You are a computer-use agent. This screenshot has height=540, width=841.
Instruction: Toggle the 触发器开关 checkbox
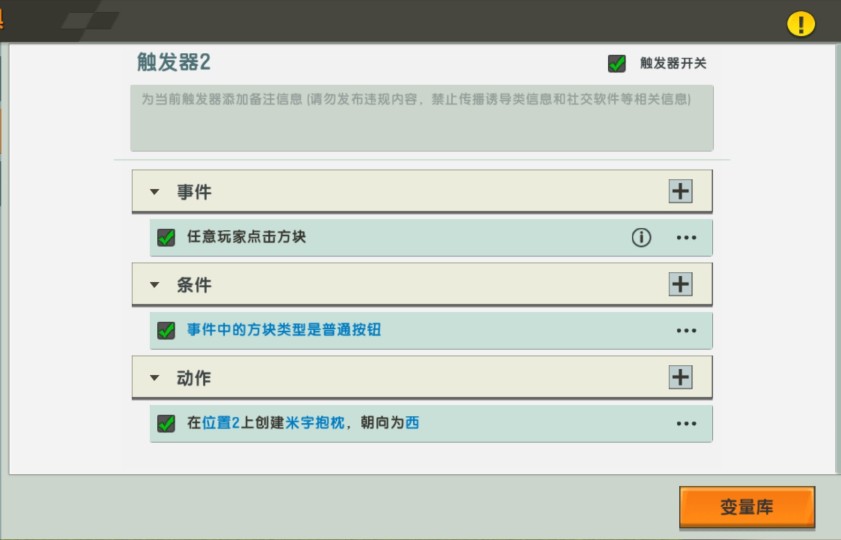tap(617, 63)
